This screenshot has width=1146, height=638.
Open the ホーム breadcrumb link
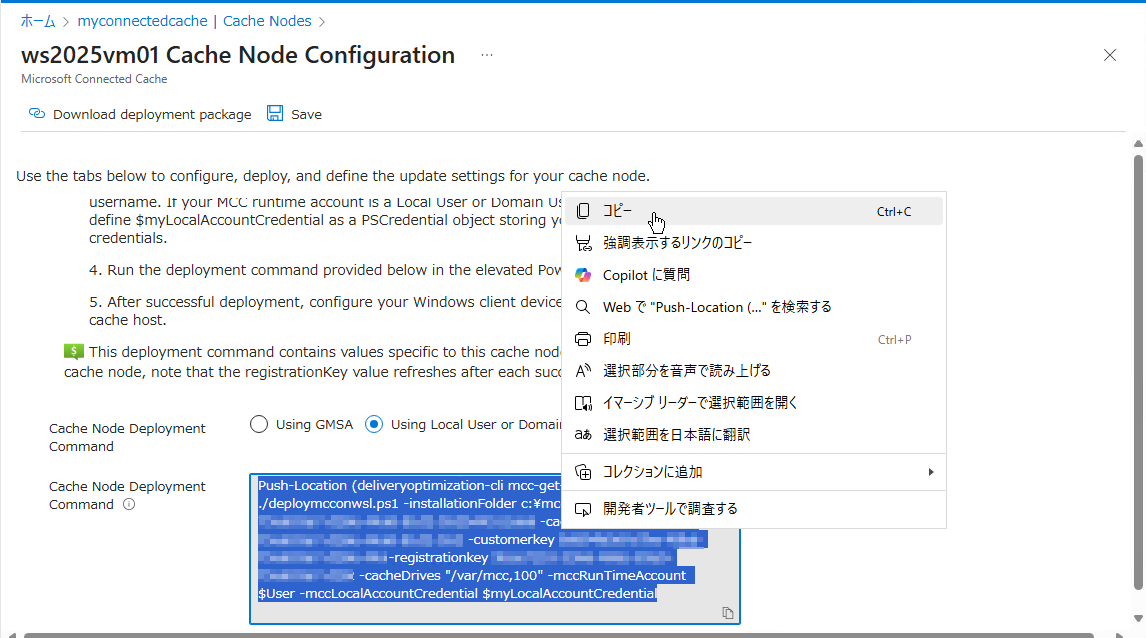[38, 20]
